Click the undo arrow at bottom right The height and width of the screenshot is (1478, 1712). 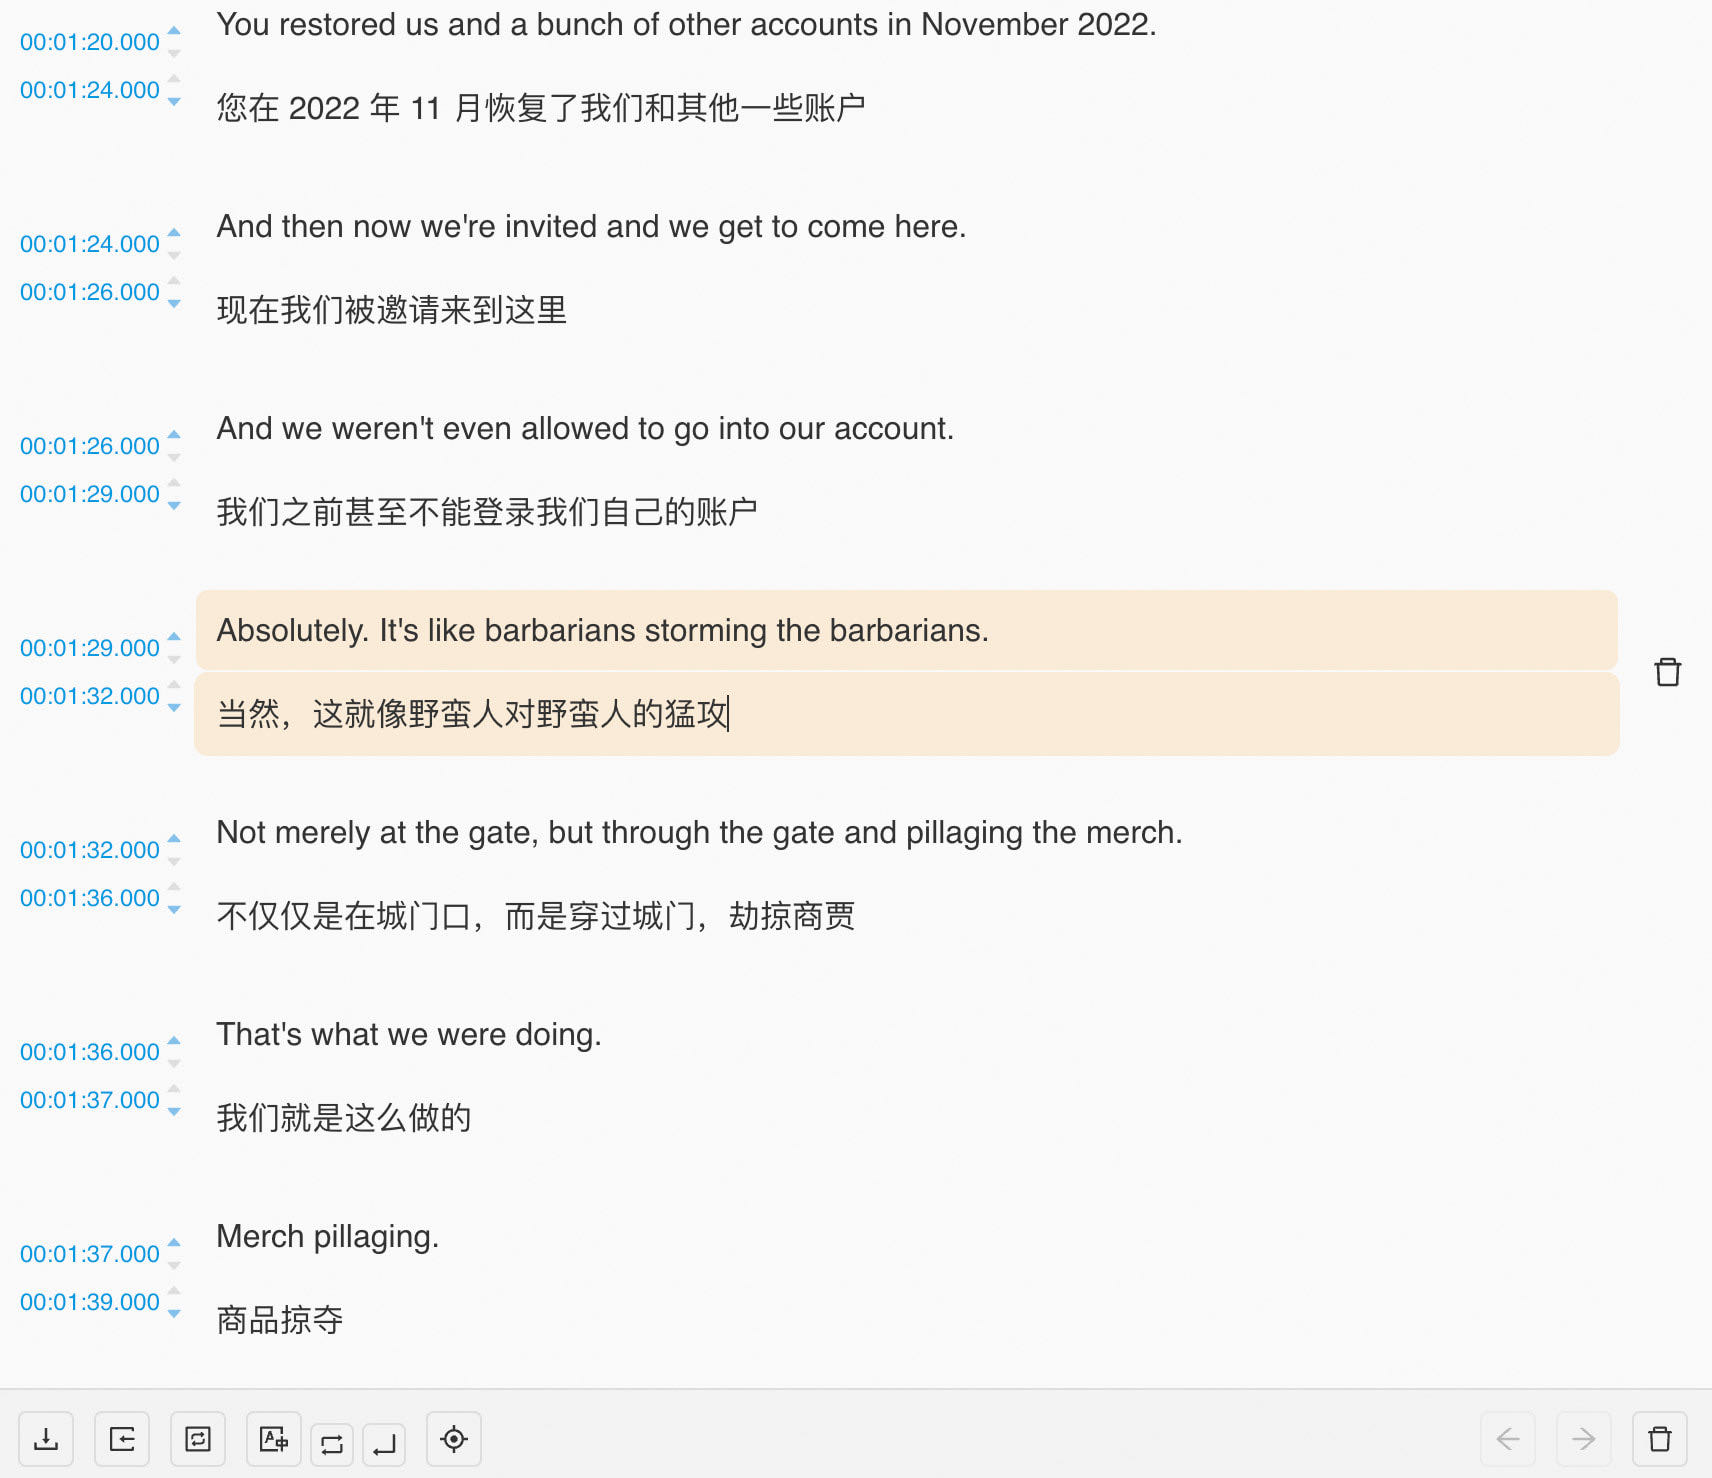click(x=1508, y=1440)
